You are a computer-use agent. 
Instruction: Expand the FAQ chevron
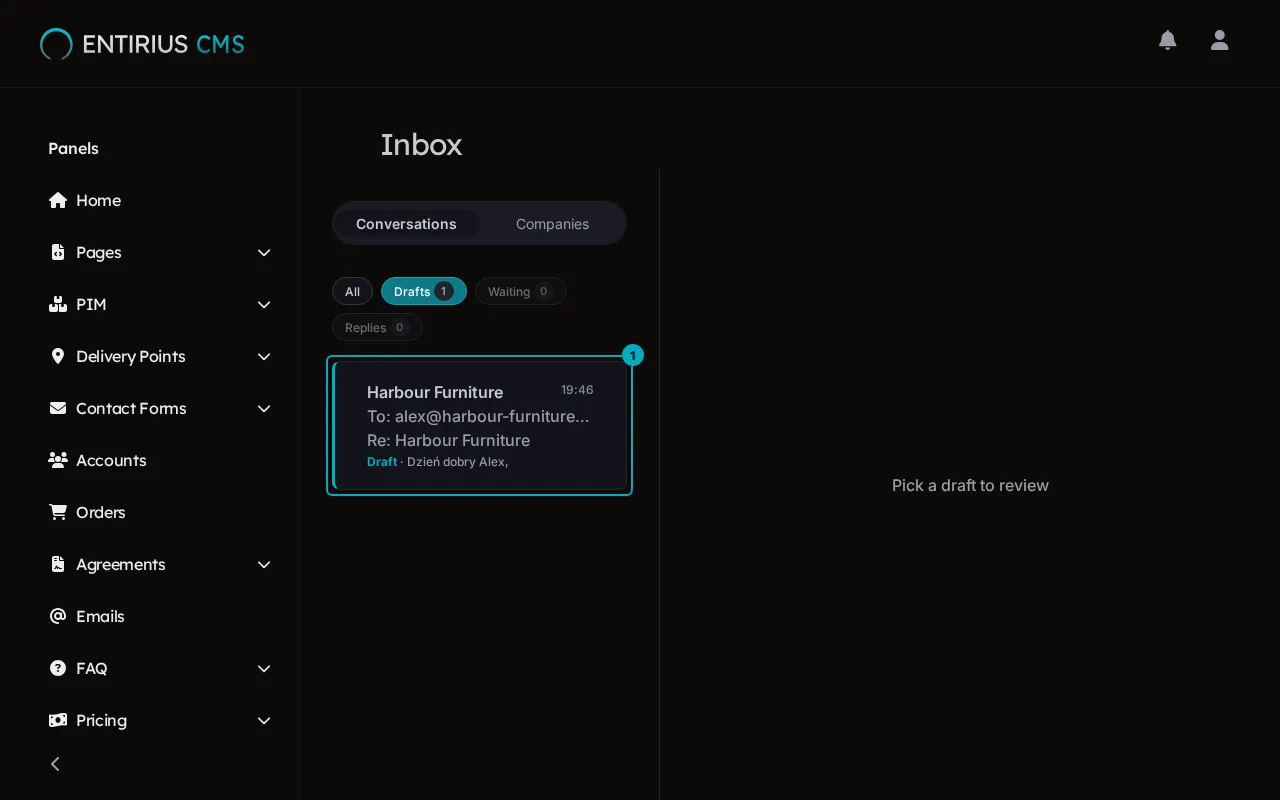(x=264, y=668)
